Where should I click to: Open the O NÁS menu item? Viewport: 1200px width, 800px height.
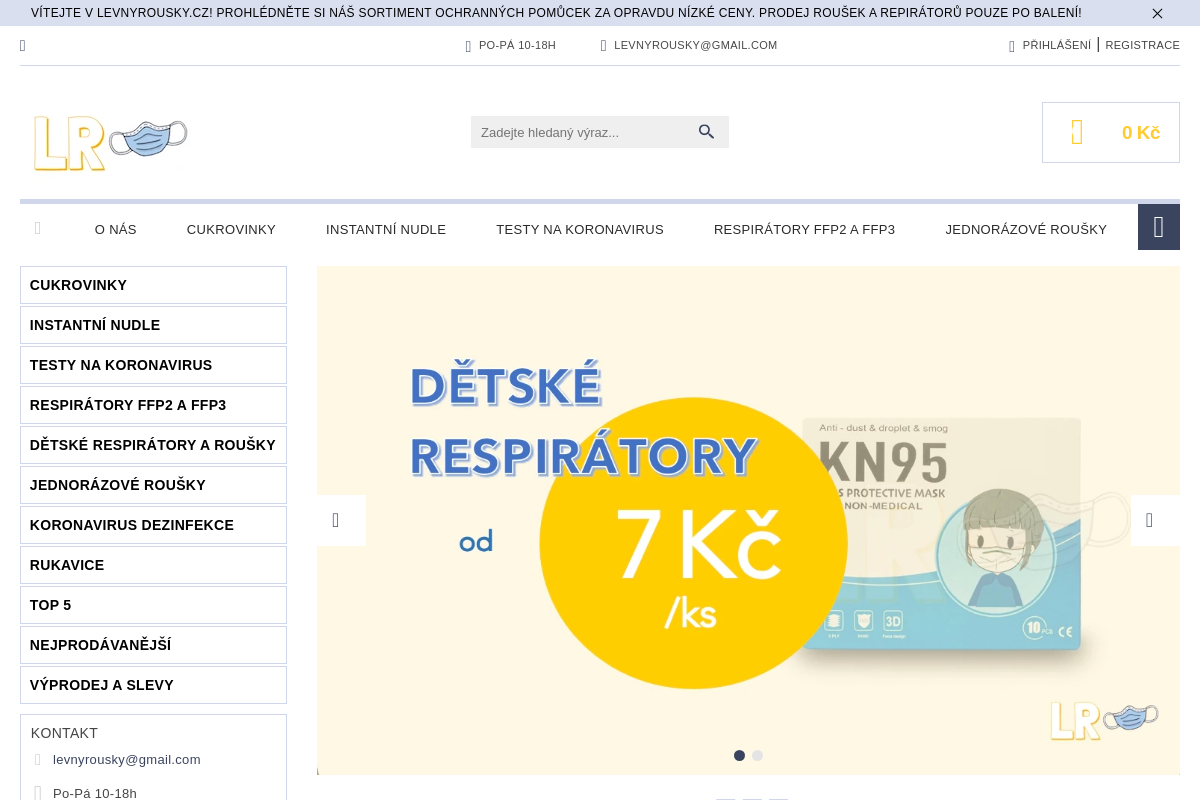click(115, 229)
